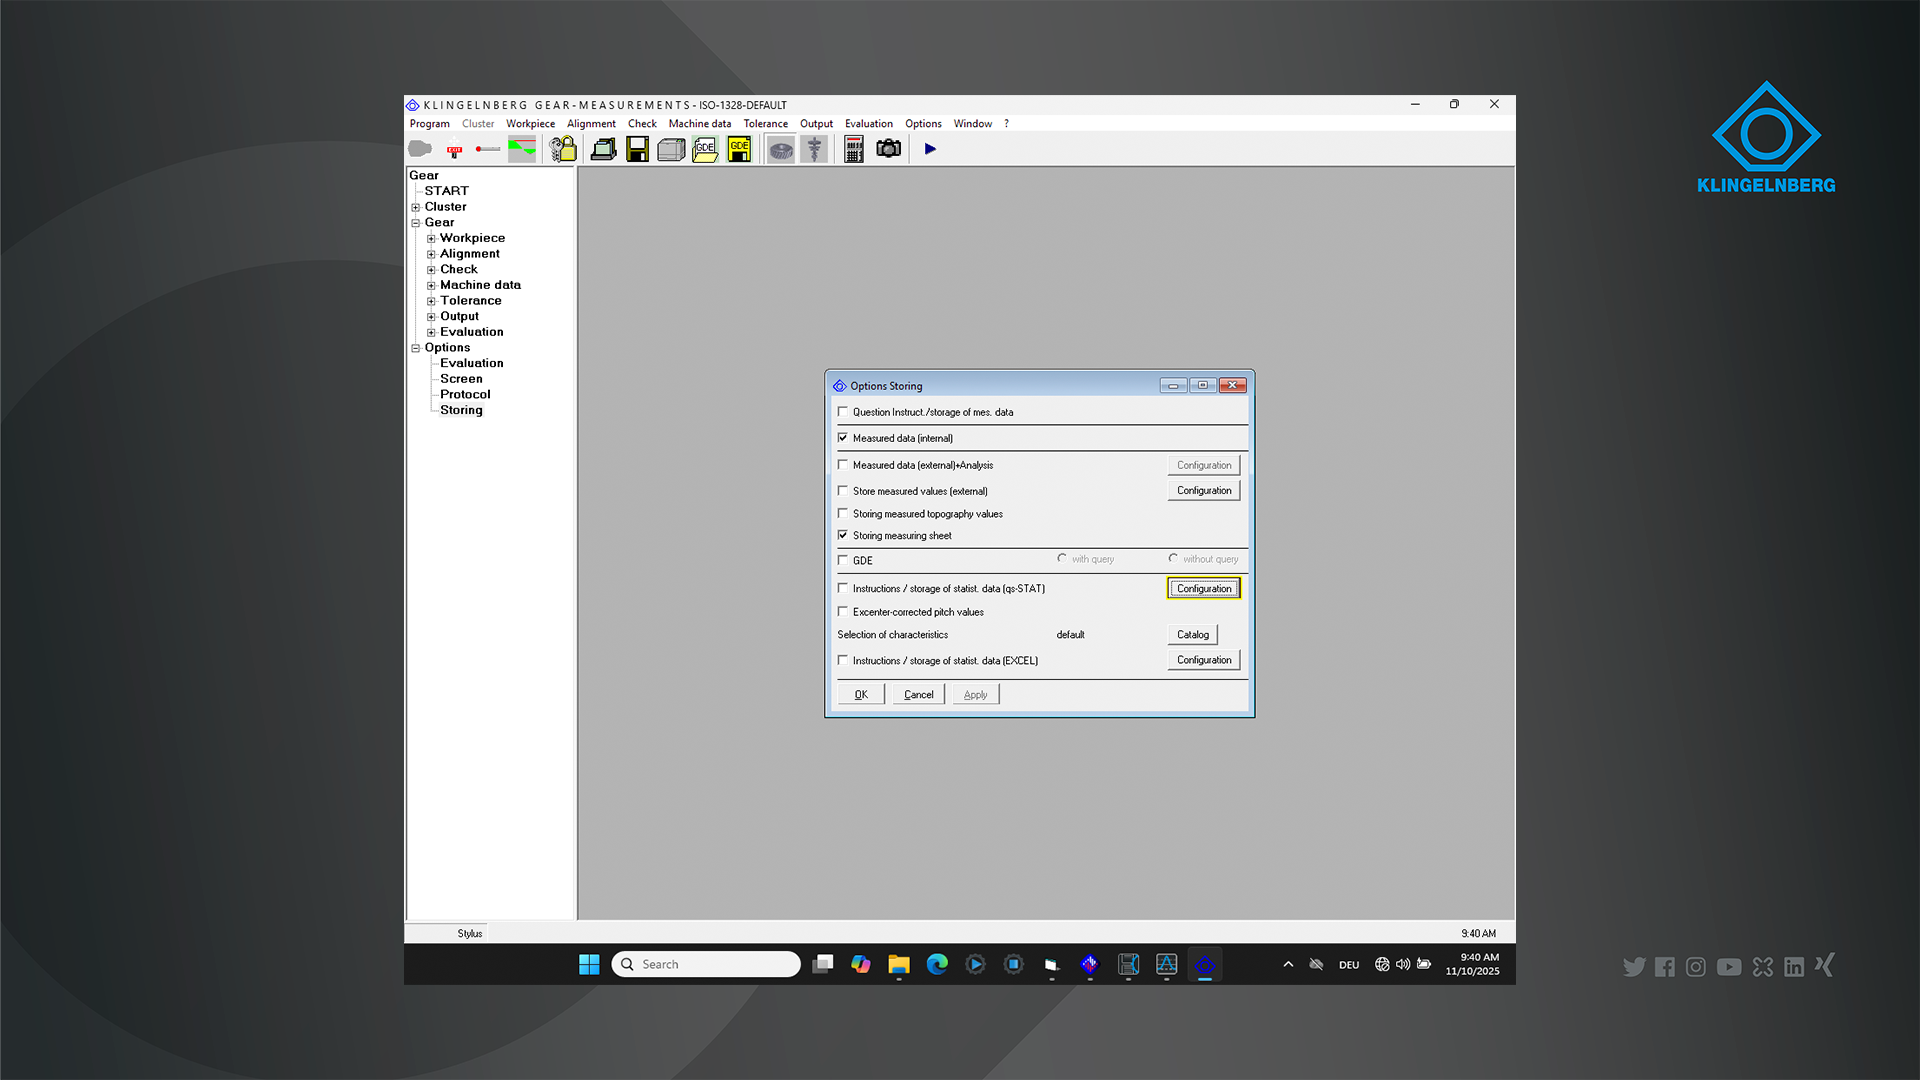Launch Microsoft Edge from the taskbar
1920x1080 pixels.
[x=937, y=964]
